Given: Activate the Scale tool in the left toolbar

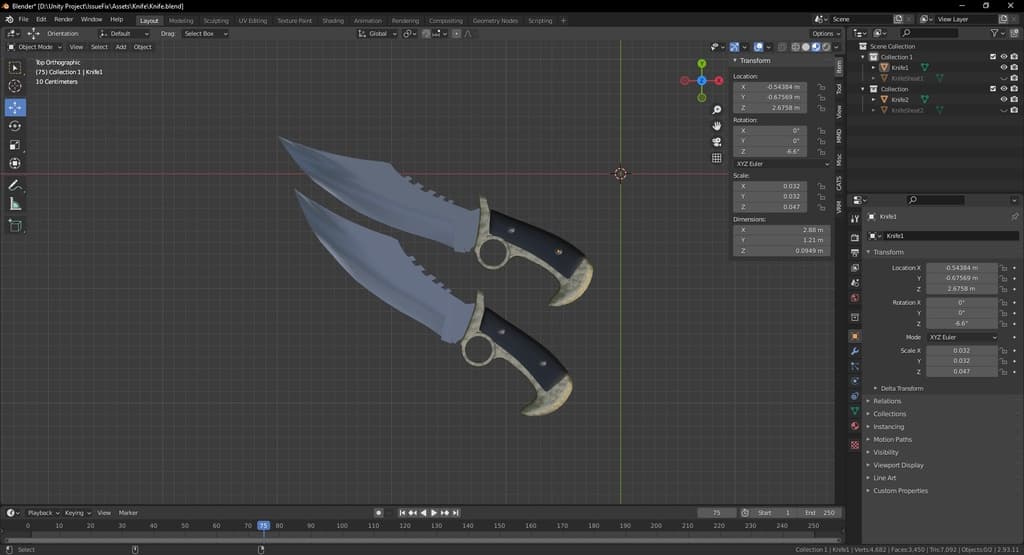Looking at the screenshot, I should 15,145.
